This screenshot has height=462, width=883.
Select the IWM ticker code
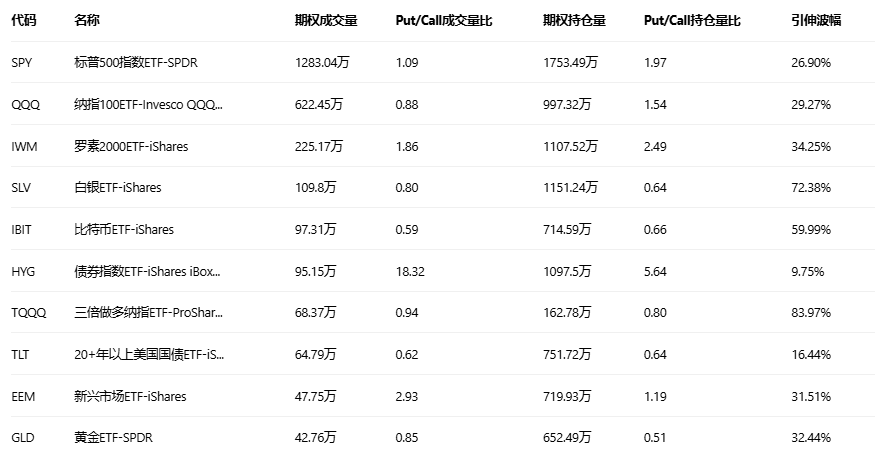tap(23, 146)
